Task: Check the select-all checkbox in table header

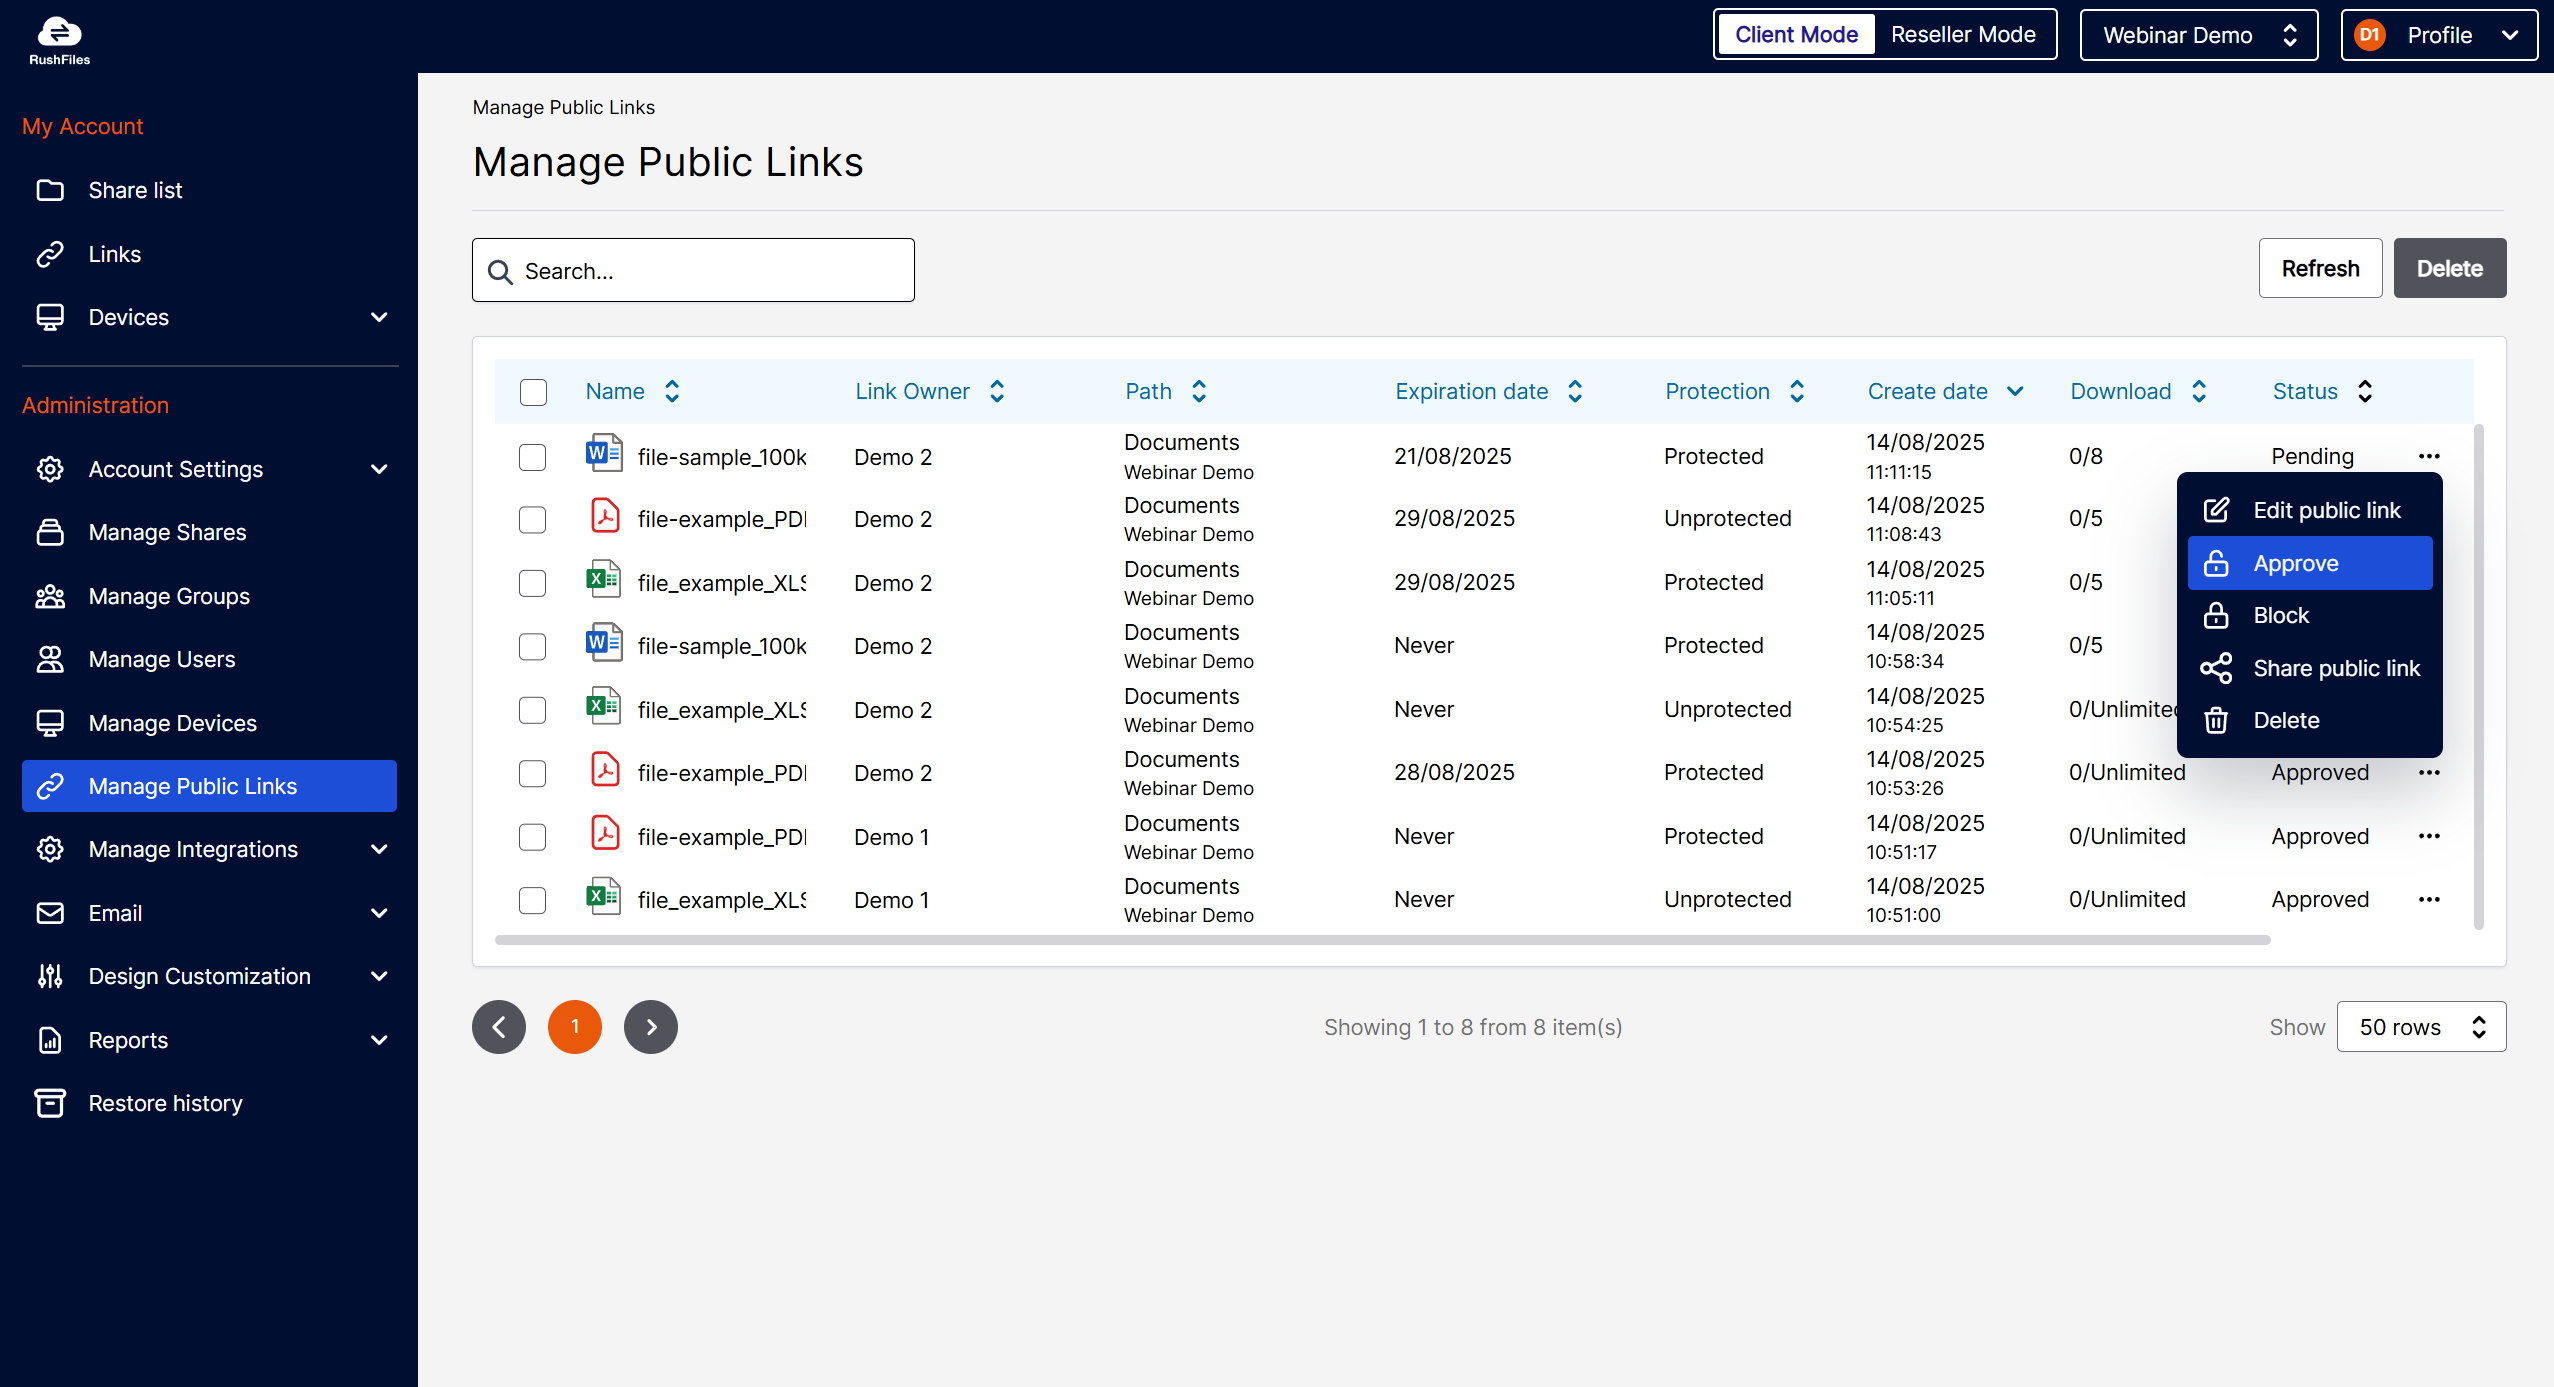Action: (533, 392)
